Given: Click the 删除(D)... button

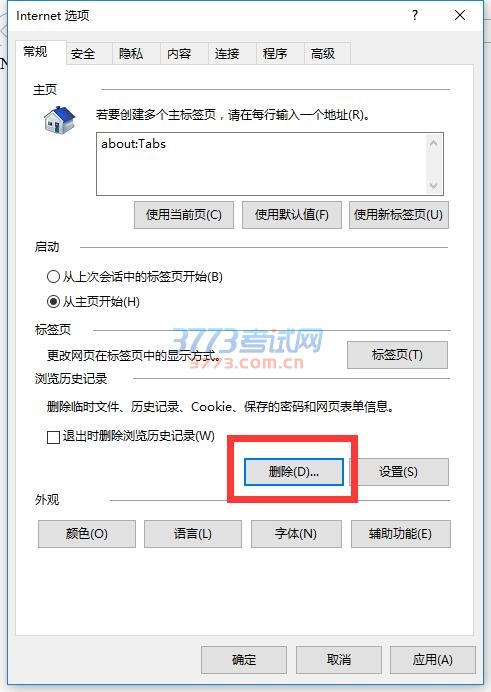Looking at the screenshot, I should coord(294,472).
